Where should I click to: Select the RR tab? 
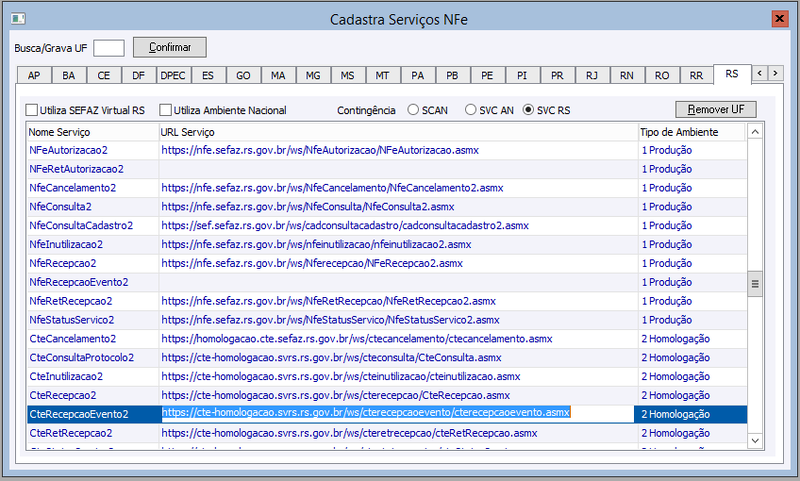tap(696, 75)
